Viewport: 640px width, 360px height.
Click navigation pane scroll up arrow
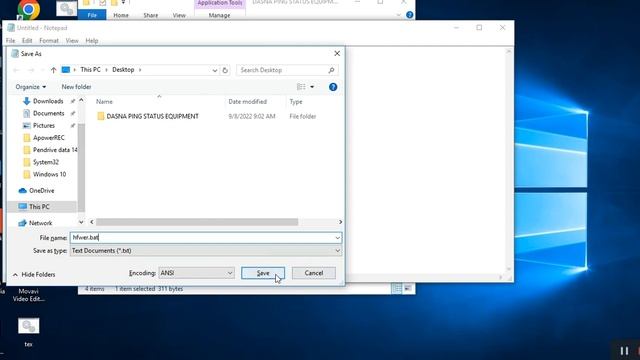click(81, 100)
